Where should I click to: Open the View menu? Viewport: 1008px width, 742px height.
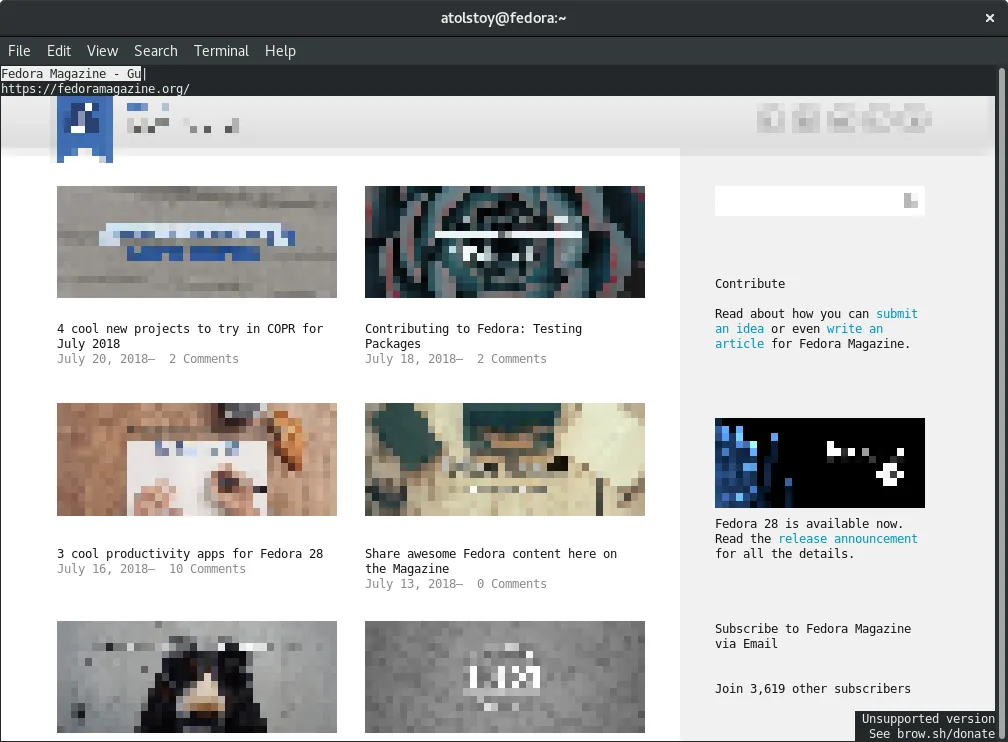102,51
